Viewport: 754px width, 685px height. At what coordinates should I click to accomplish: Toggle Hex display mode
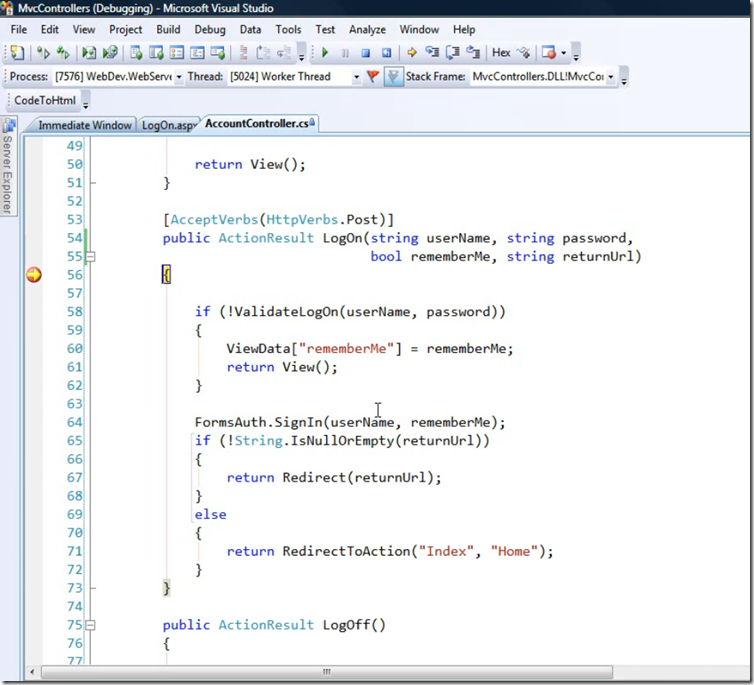(x=501, y=52)
